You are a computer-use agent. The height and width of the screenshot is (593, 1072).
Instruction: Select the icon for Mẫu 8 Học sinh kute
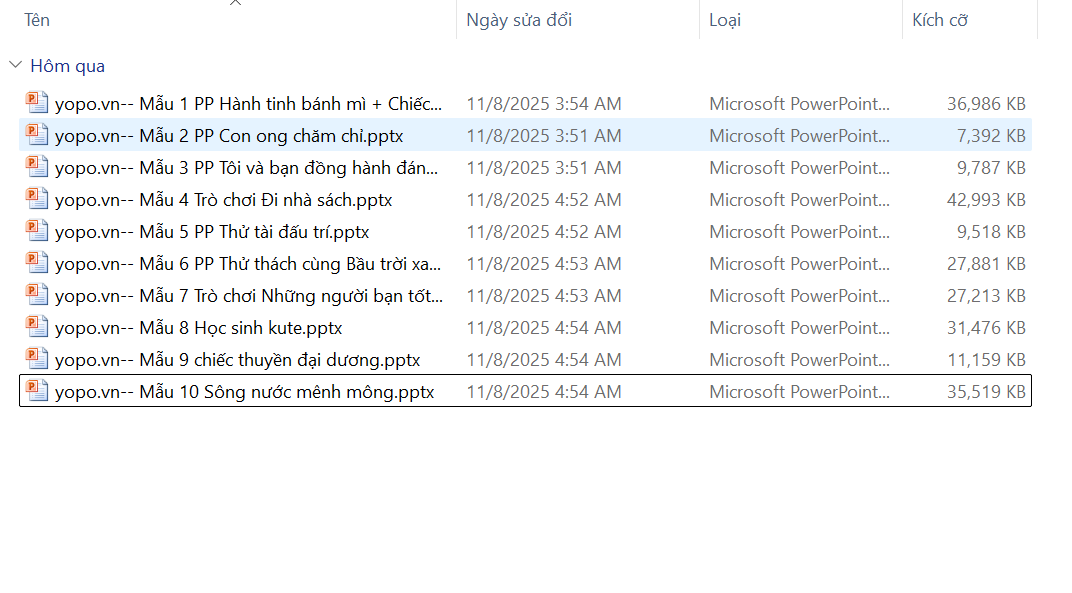point(37,327)
